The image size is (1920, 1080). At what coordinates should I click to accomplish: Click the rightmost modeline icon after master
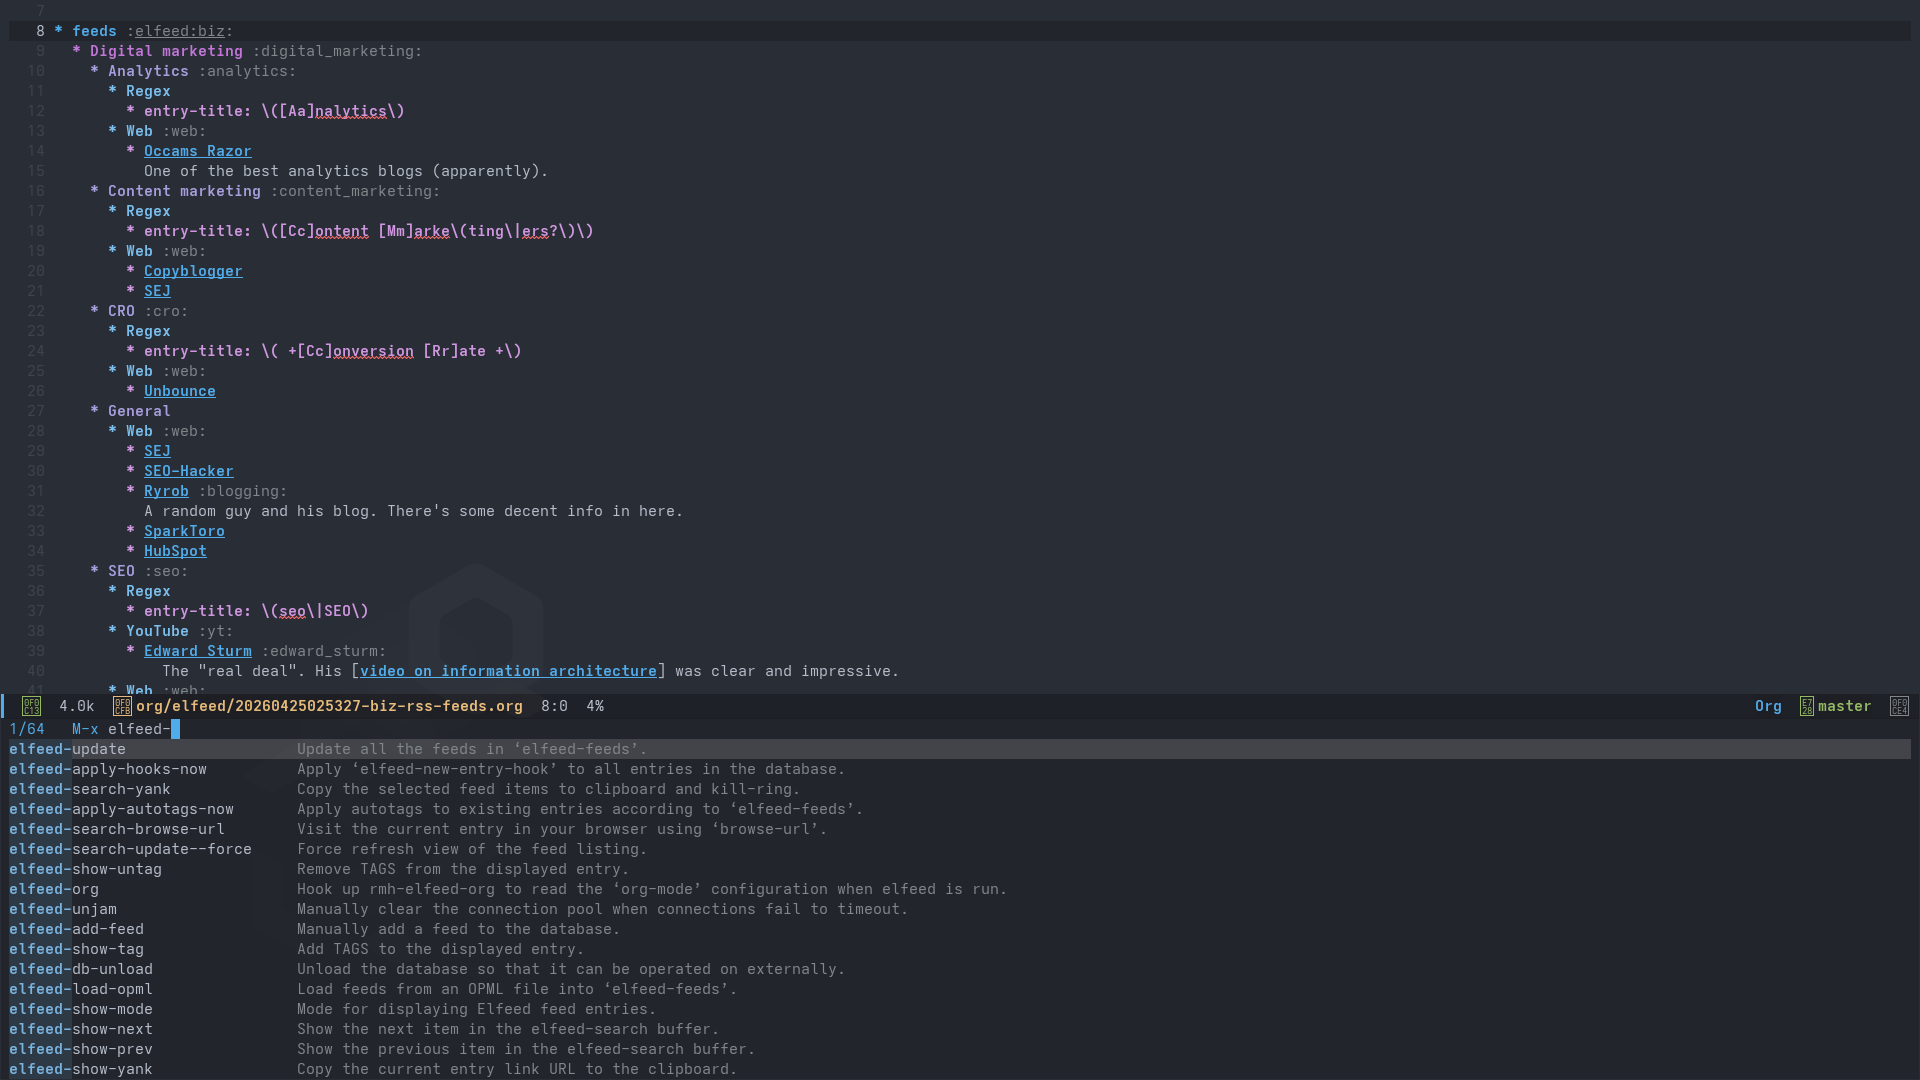tap(1899, 706)
